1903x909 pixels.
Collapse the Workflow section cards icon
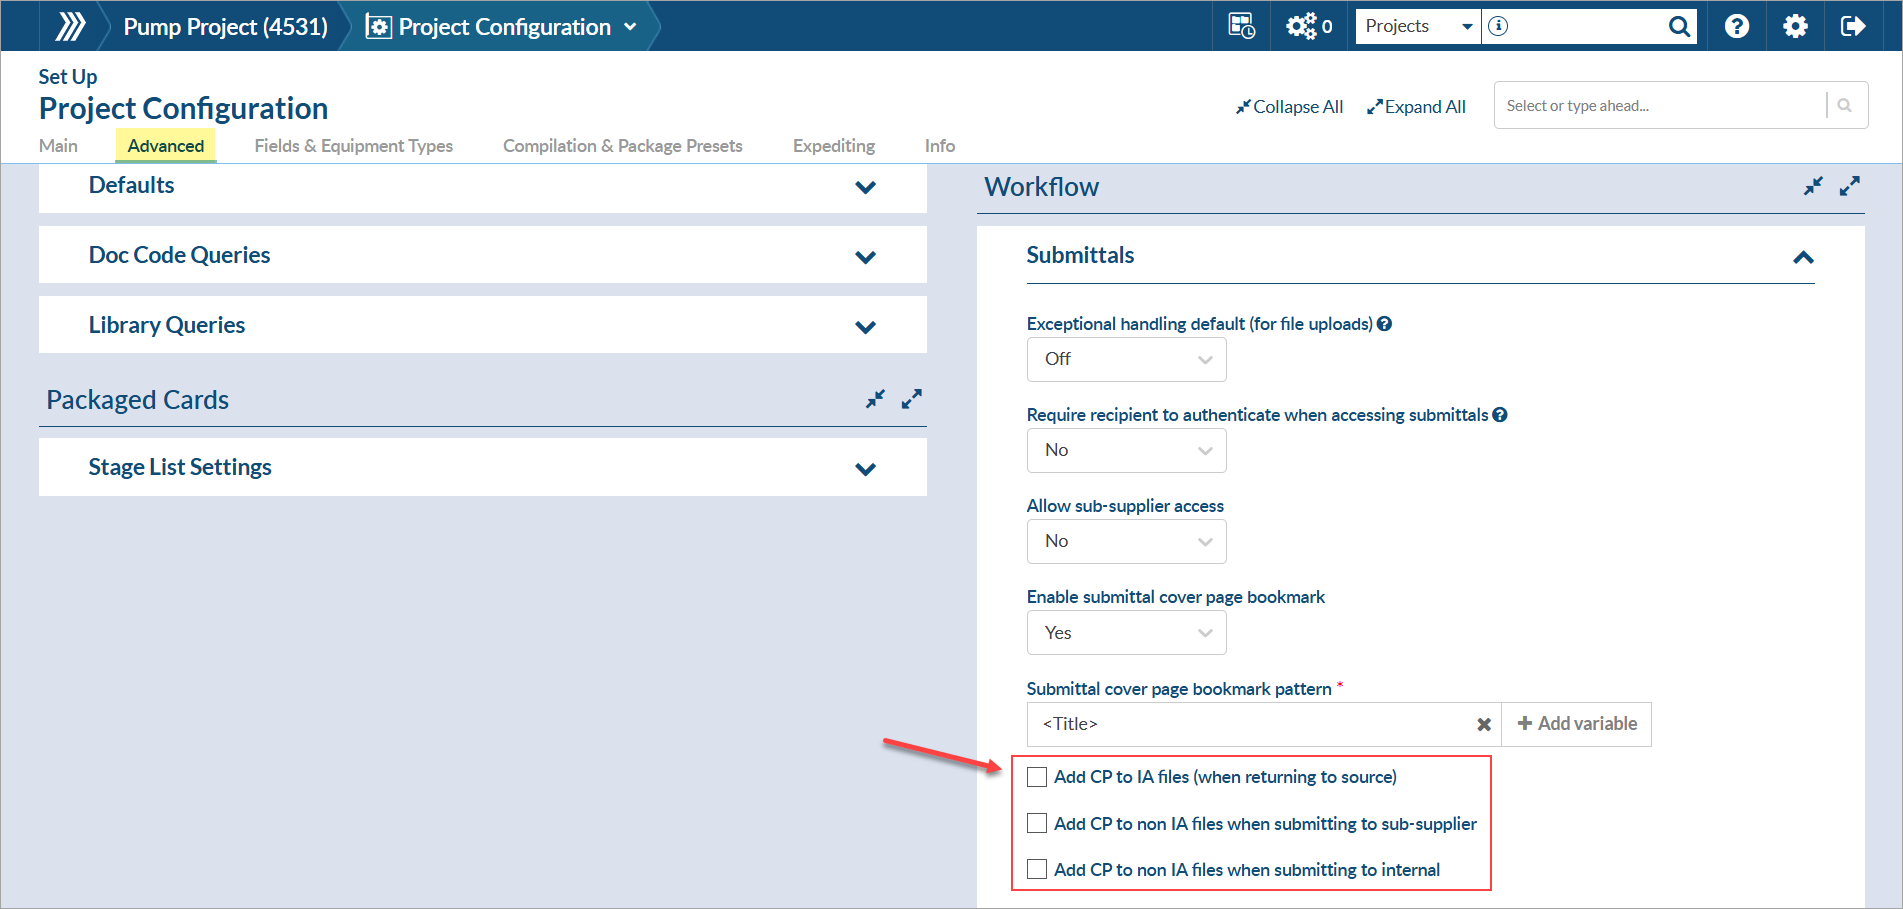point(1813,186)
